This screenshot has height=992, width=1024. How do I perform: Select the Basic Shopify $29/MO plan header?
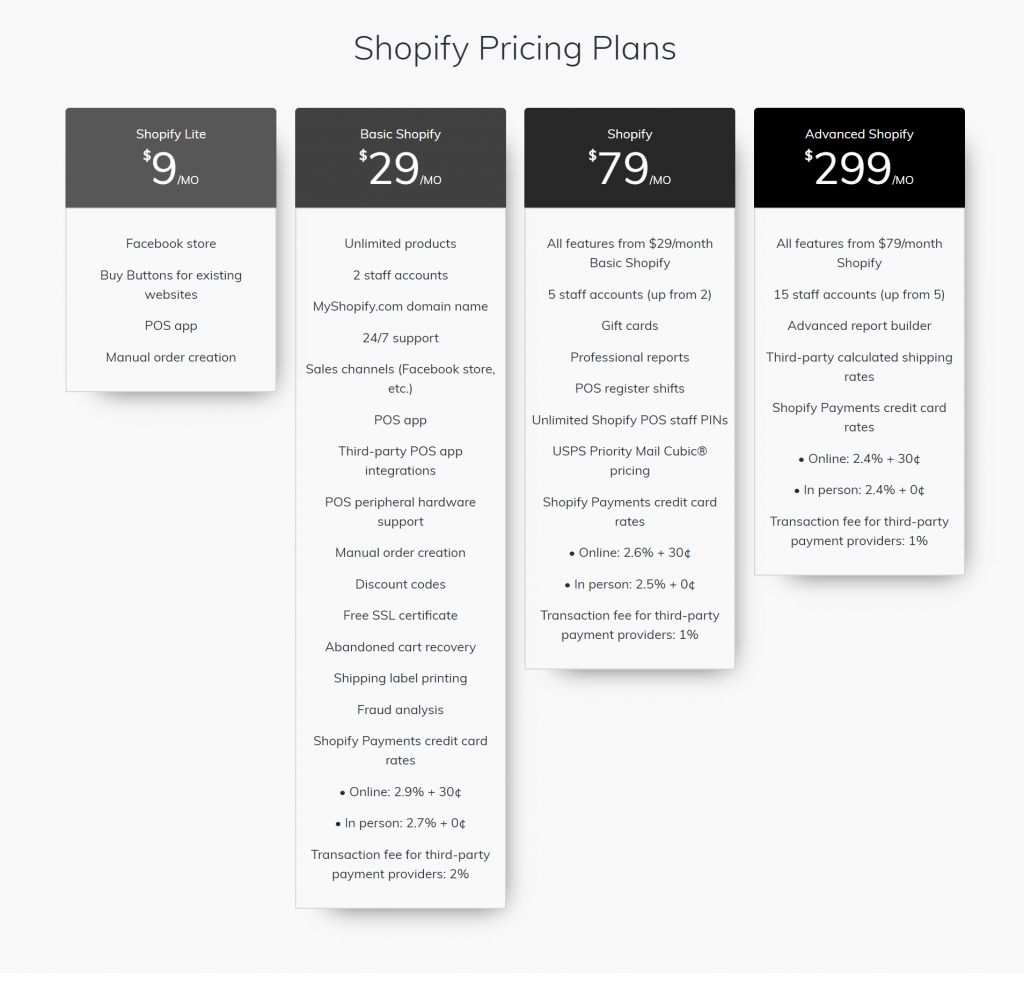[400, 158]
